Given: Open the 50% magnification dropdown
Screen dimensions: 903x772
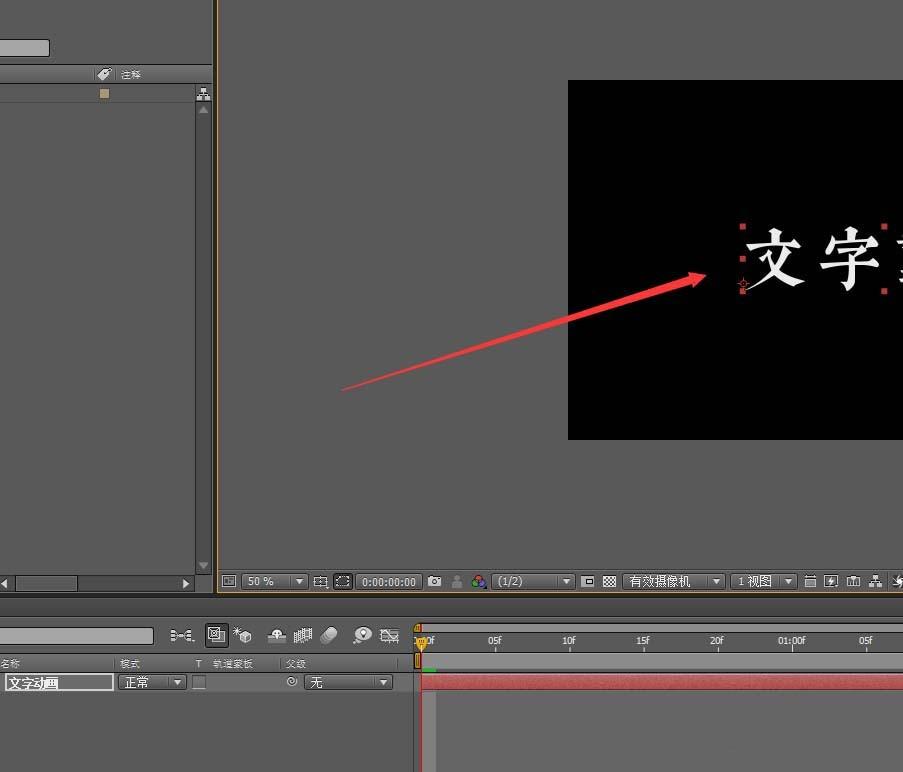Looking at the screenshot, I should click(273, 581).
